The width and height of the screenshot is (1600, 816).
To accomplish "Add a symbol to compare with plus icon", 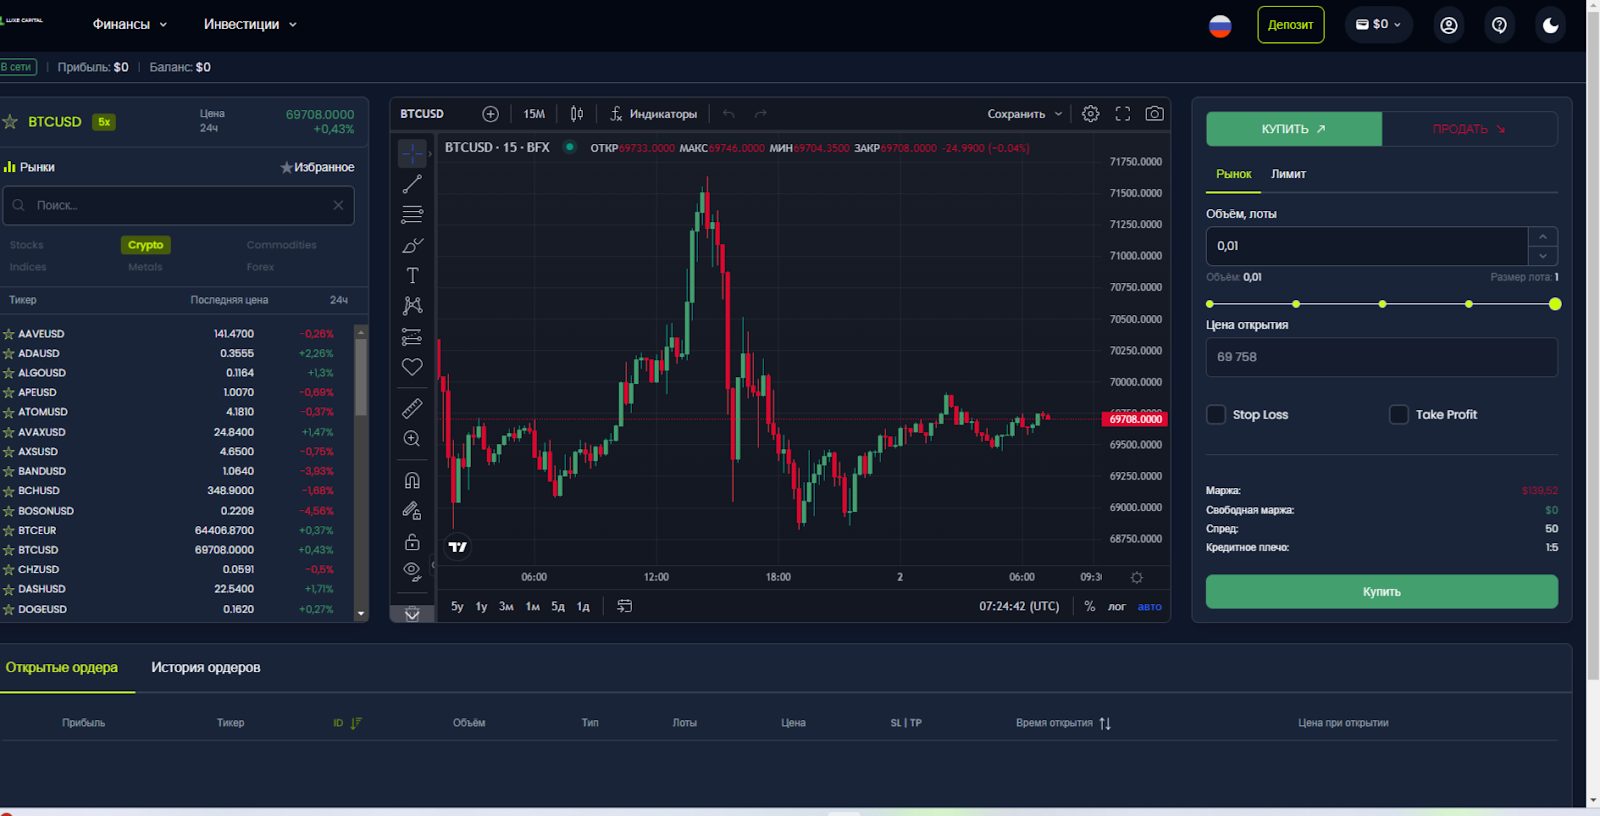I will 490,114.
